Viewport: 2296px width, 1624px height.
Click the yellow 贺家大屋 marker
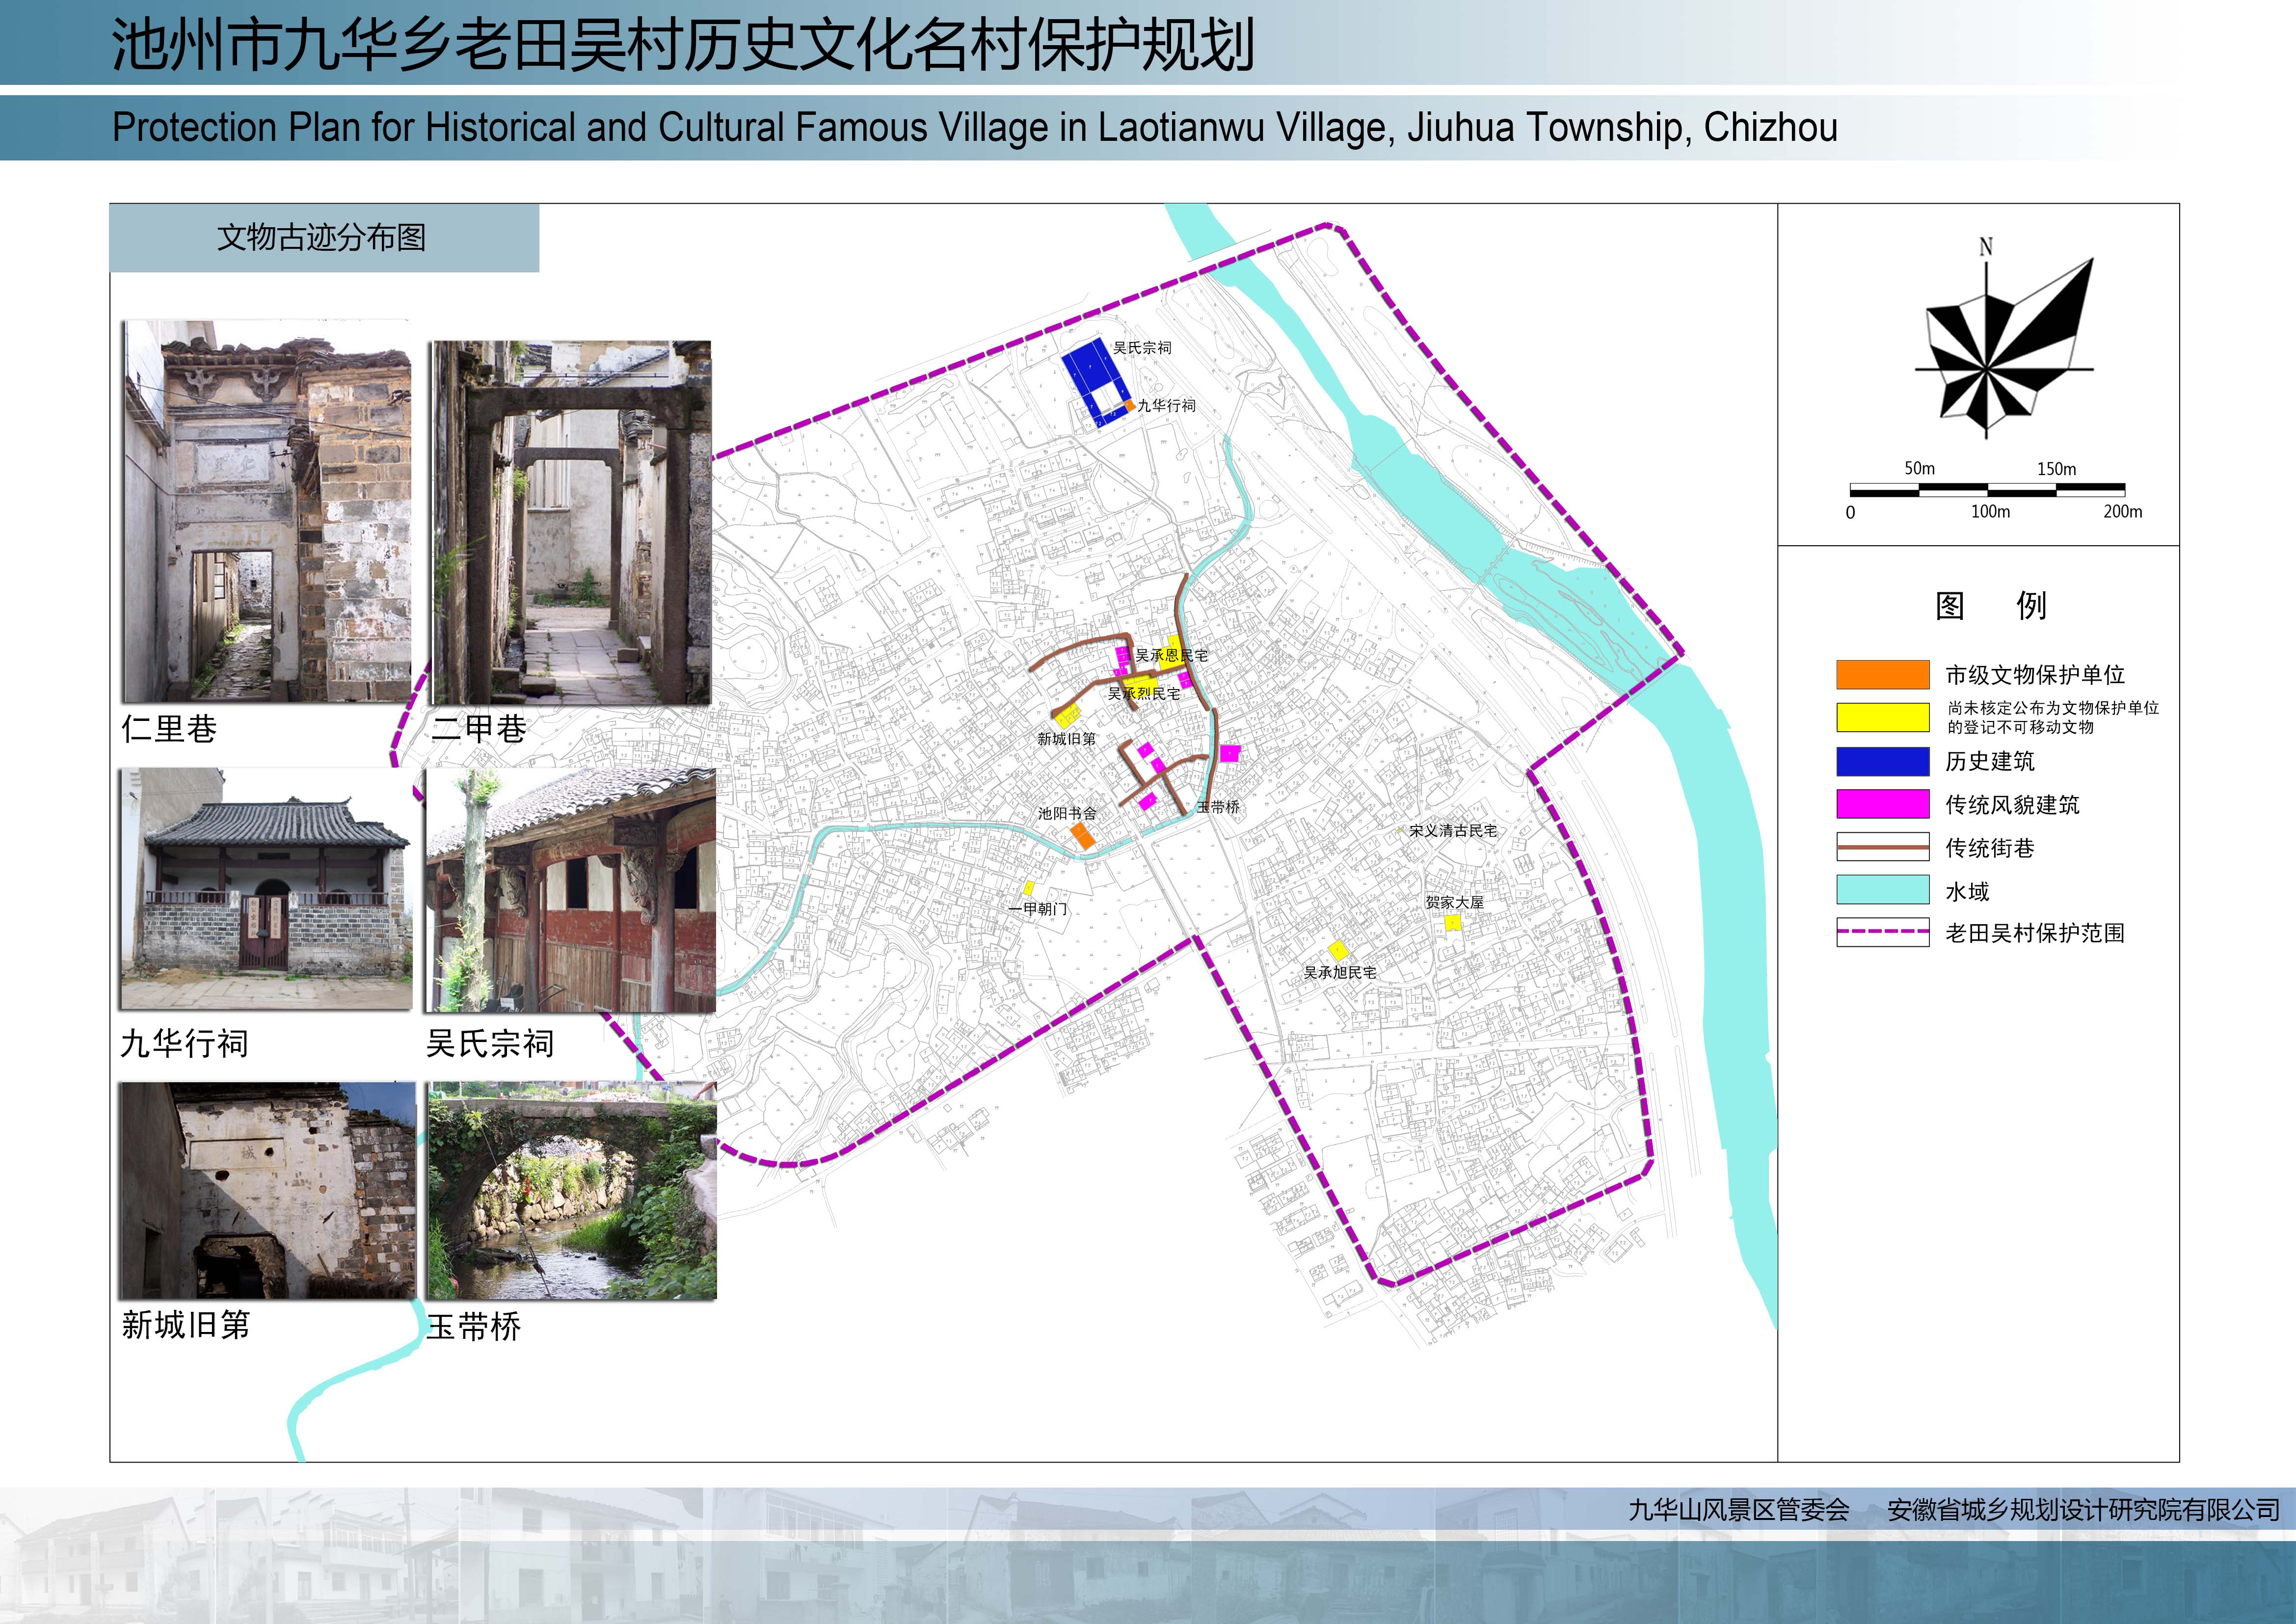tap(1453, 922)
